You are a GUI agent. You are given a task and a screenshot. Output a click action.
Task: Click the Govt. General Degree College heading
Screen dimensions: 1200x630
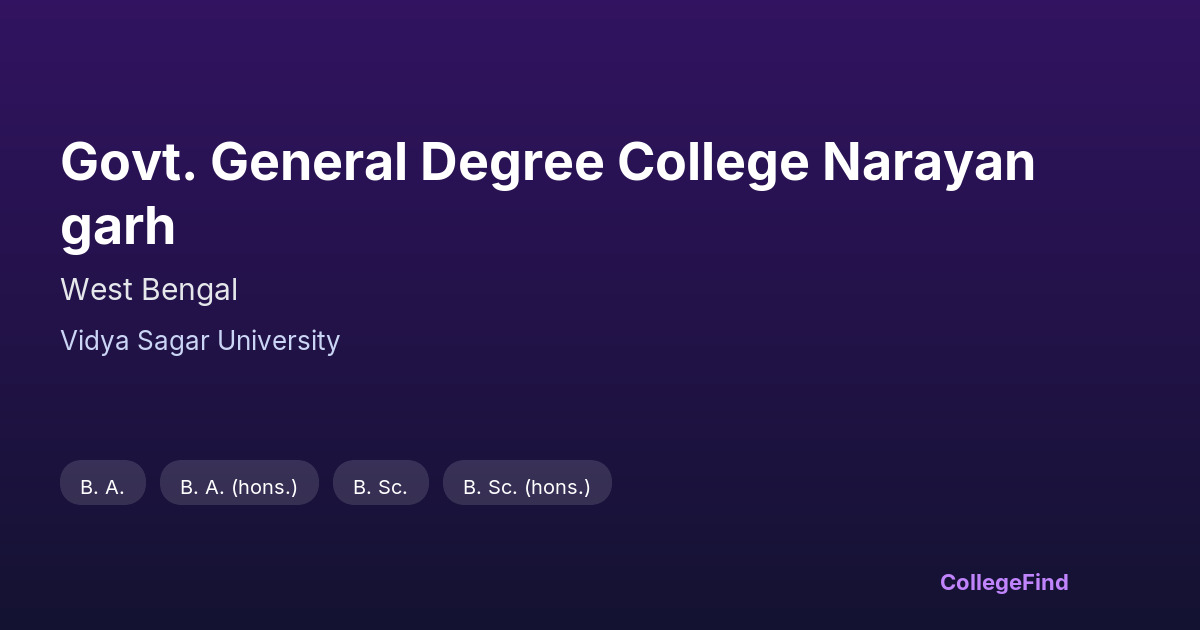coord(547,163)
